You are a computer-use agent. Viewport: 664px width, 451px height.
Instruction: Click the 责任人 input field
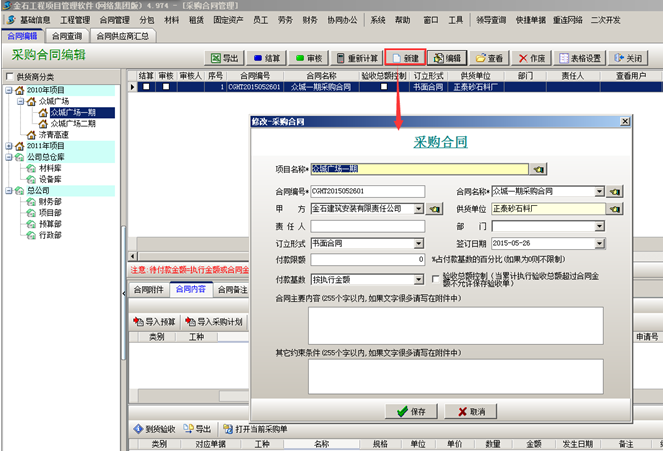(368, 226)
